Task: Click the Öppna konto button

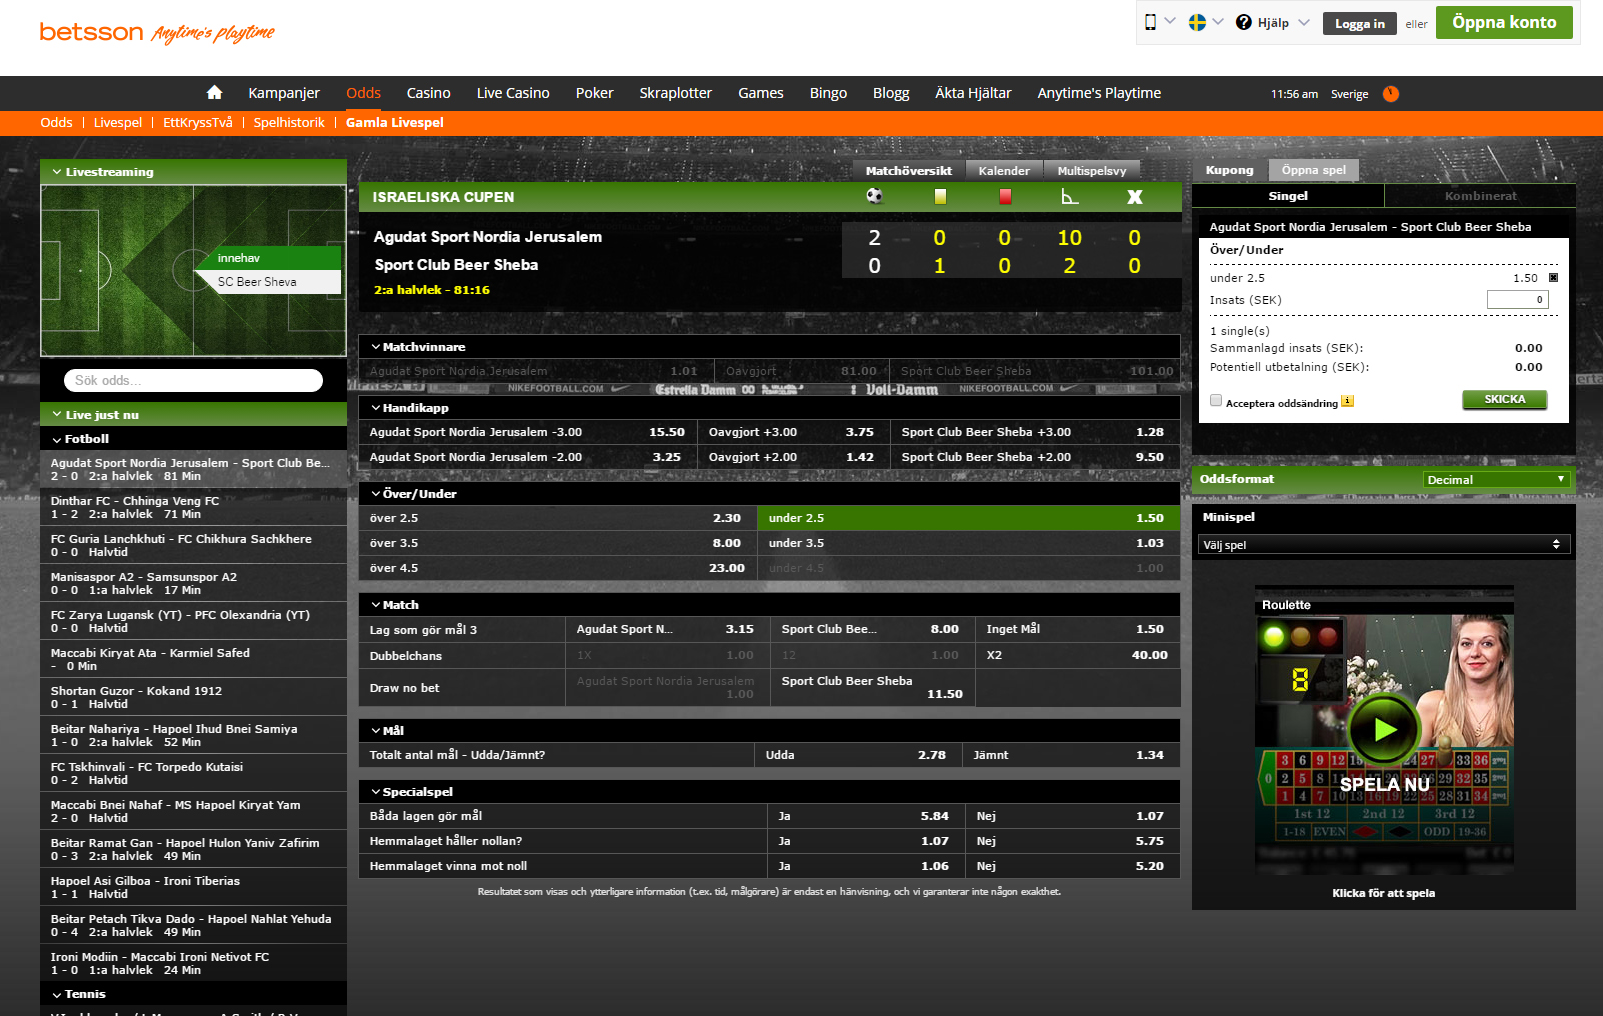Action: (1504, 21)
